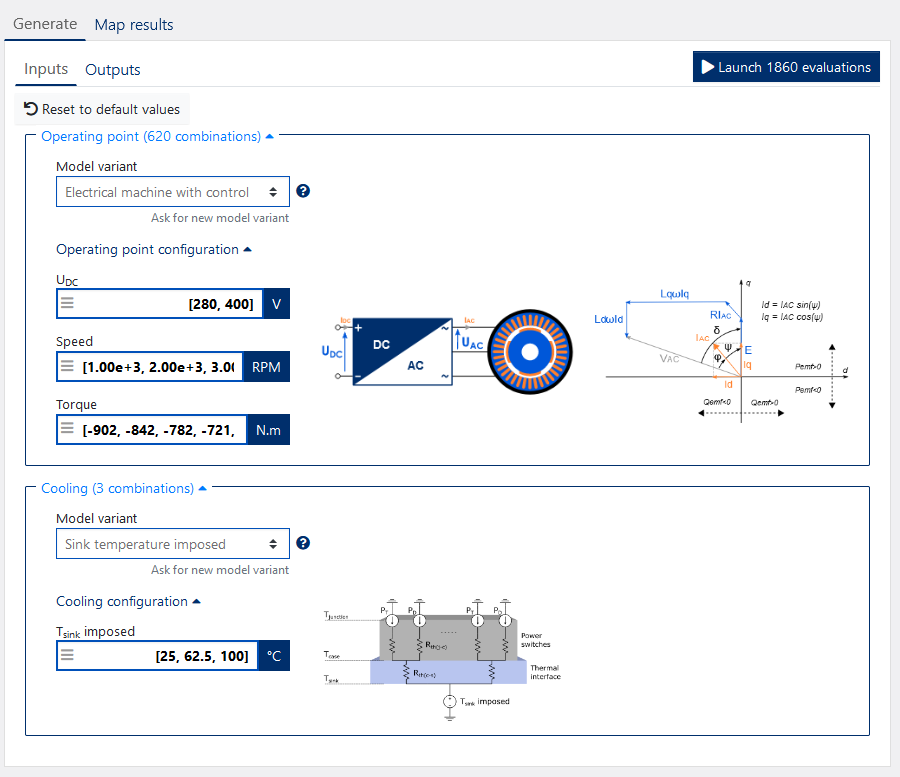
Task: Switch to the Map results tab
Action: (134, 25)
